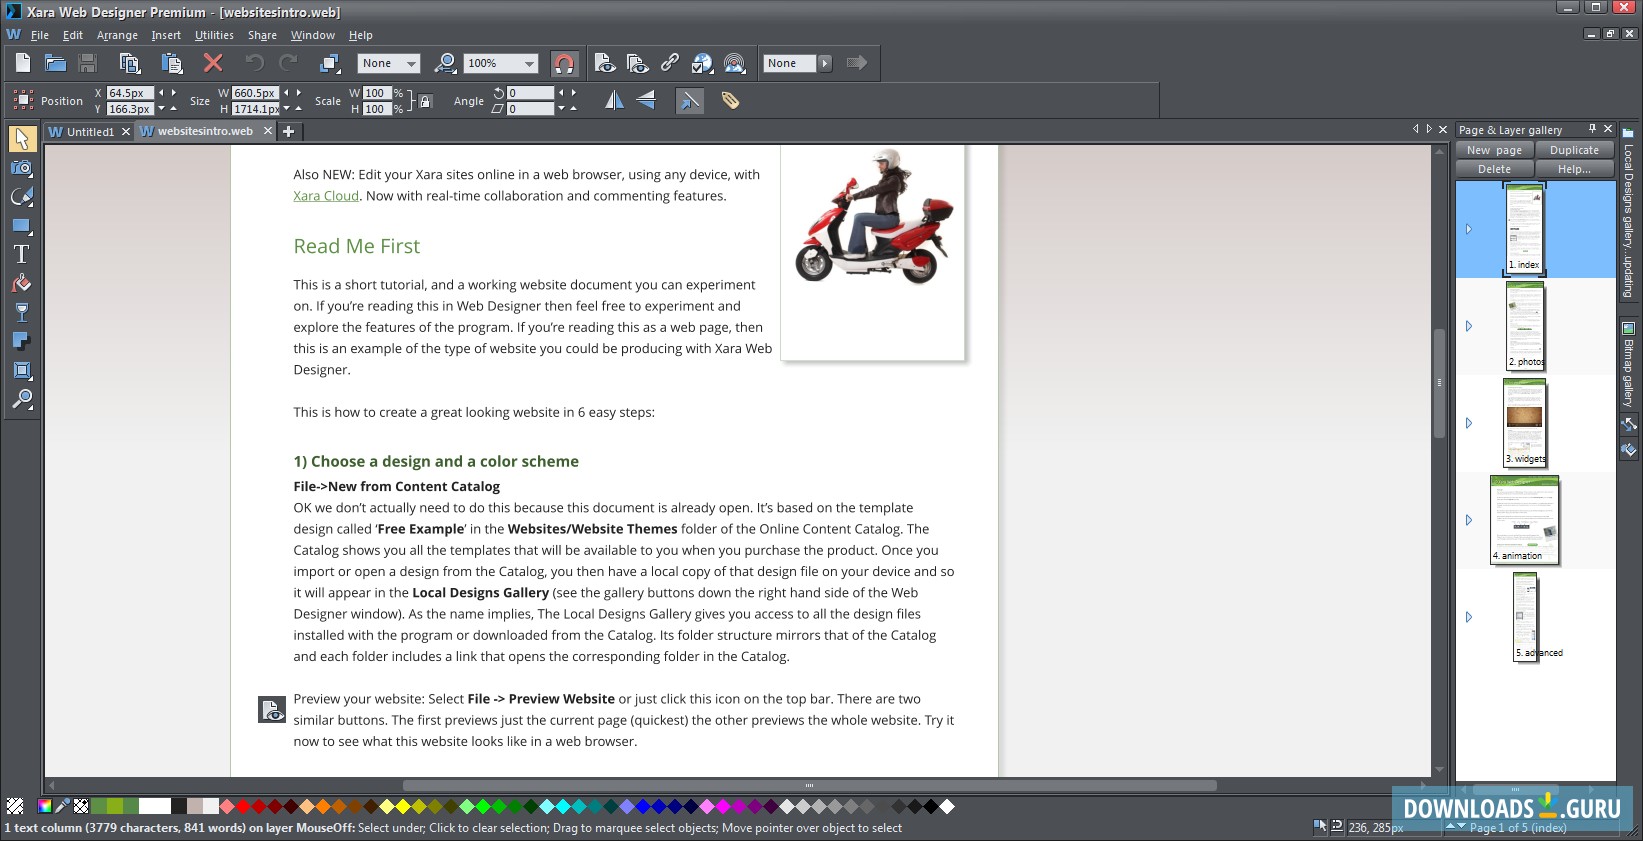Viewport: 1643px width, 841px height.
Task: Switch to the websitesintro.web tab
Action: [x=206, y=131]
